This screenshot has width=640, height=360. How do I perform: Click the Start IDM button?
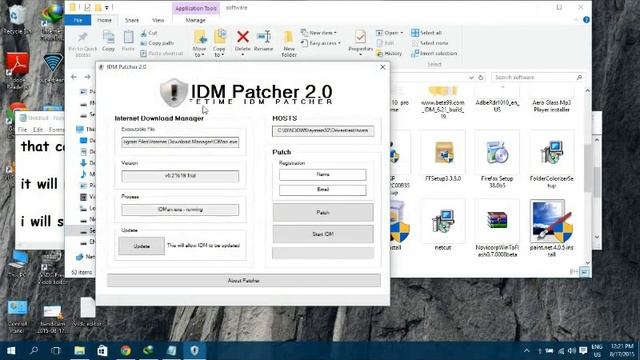click(x=323, y=234)
